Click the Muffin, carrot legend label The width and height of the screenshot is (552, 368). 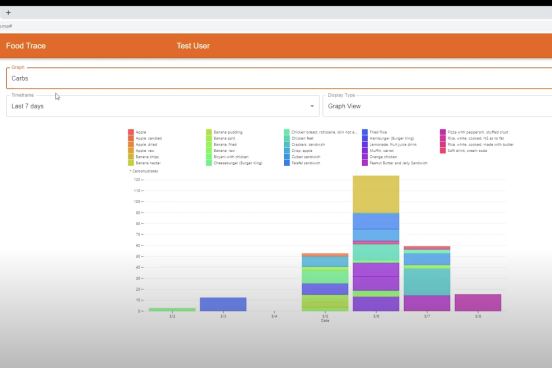point(382,151)
